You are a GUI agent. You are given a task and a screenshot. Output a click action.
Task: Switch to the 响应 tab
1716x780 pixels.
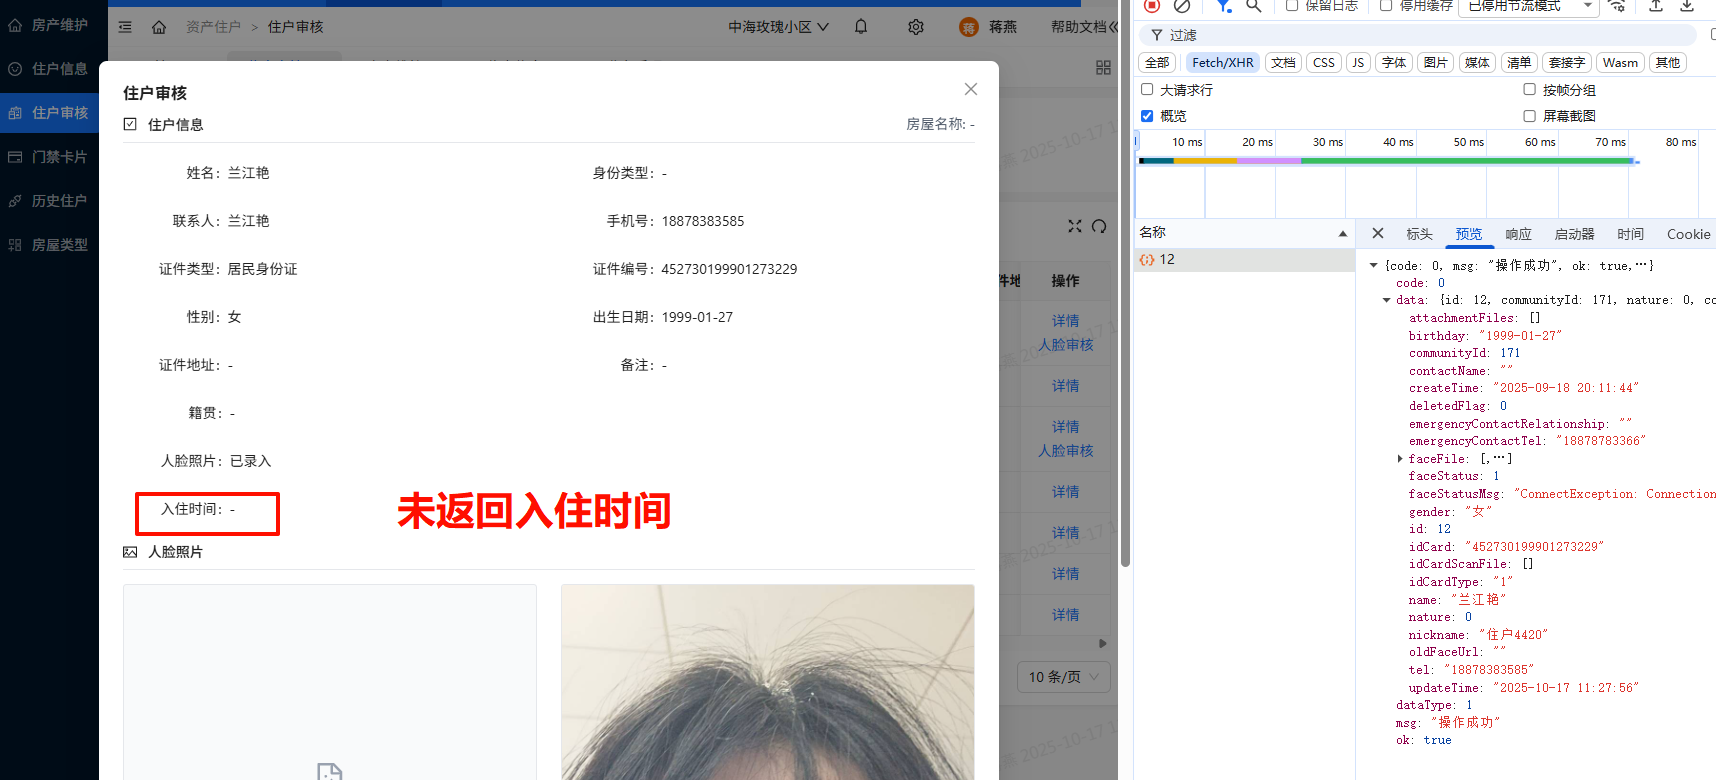1518,234
